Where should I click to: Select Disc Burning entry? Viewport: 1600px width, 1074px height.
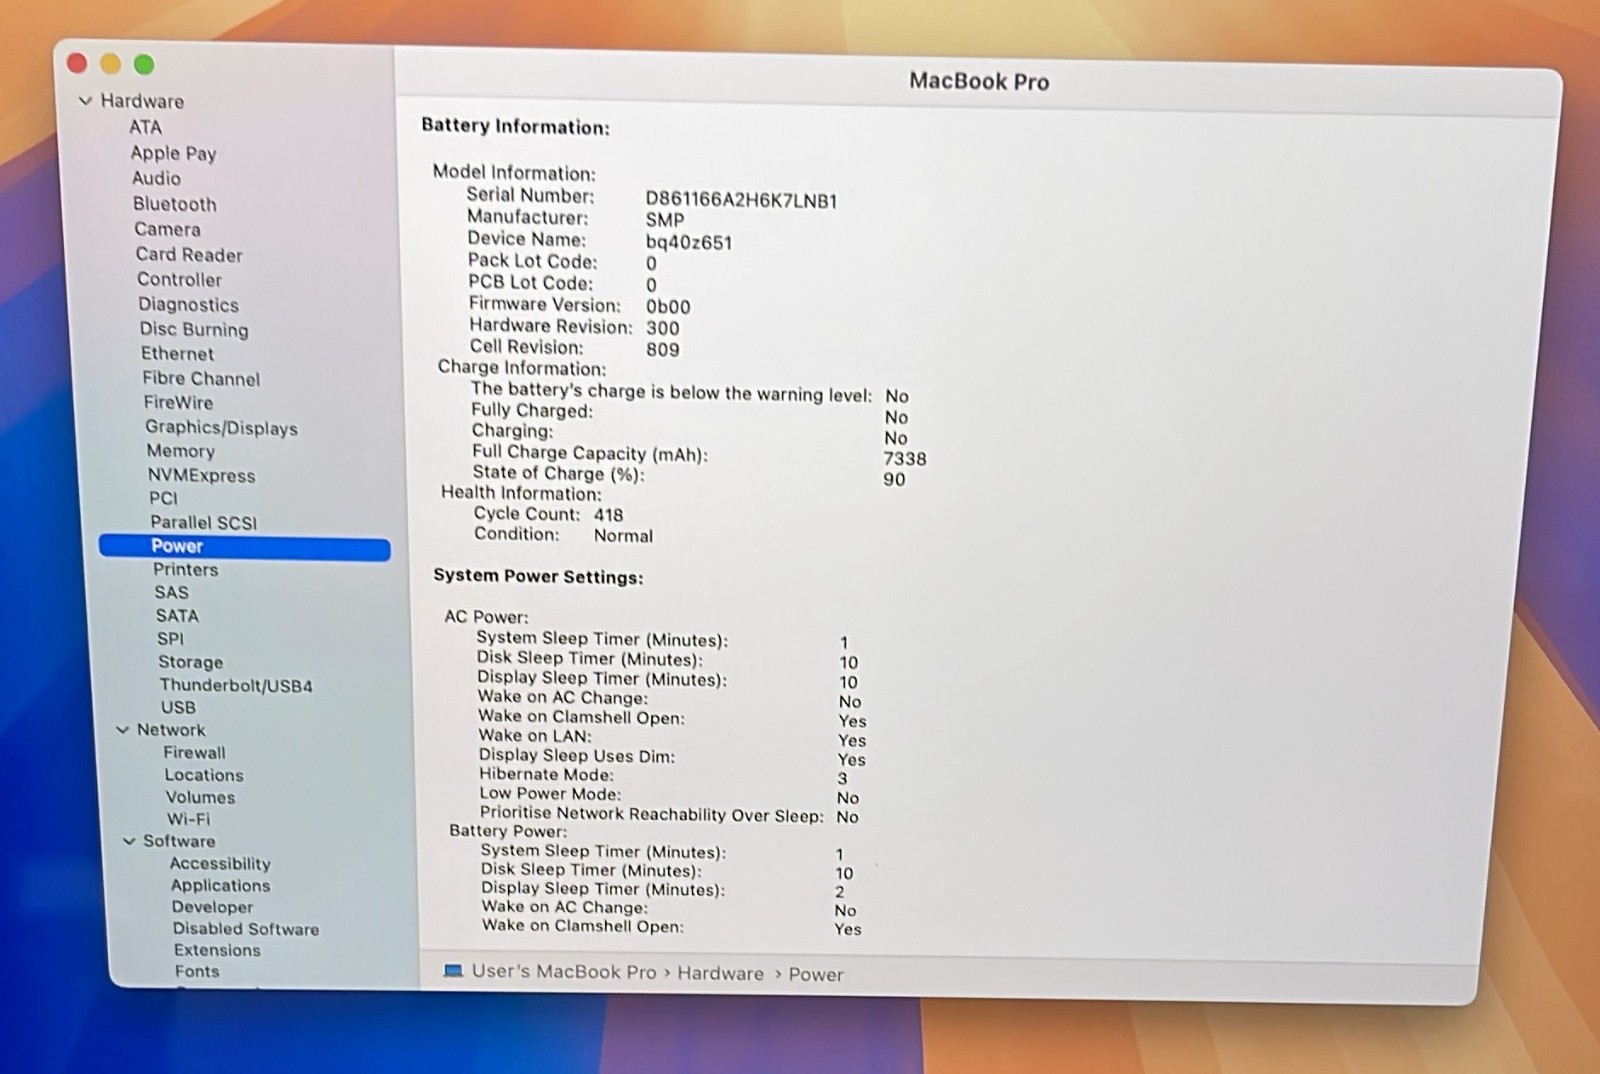(x=194, y=330)
